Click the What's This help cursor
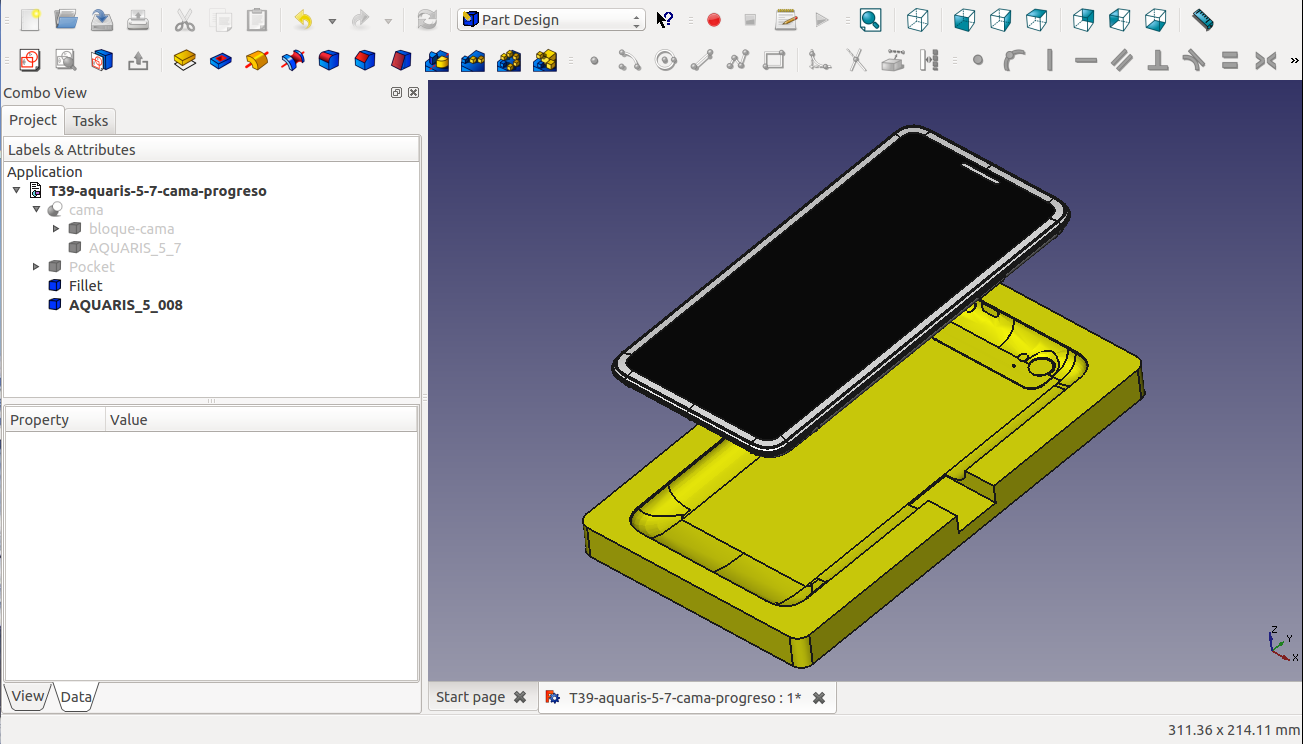 (665, 20)
